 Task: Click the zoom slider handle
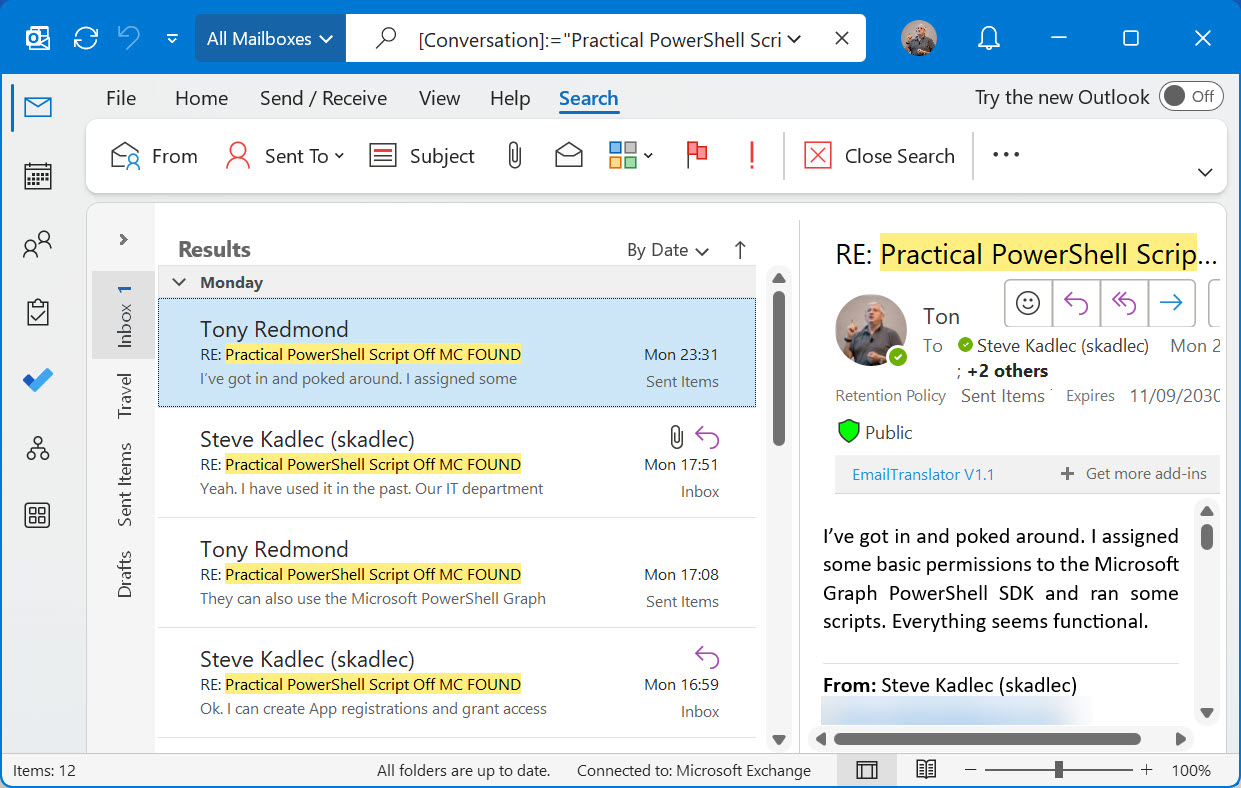(x=1058, y=770)
